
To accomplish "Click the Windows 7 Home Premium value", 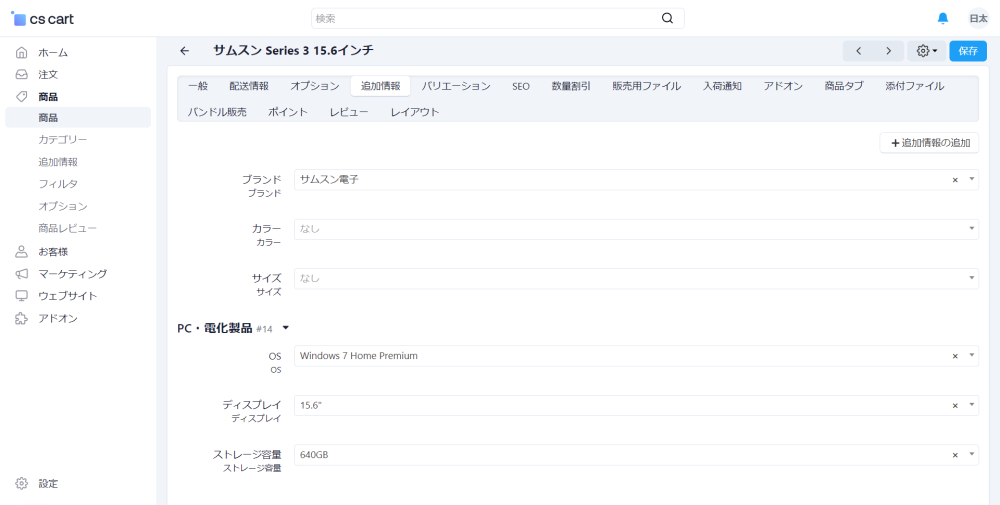I will coord(358,356).
